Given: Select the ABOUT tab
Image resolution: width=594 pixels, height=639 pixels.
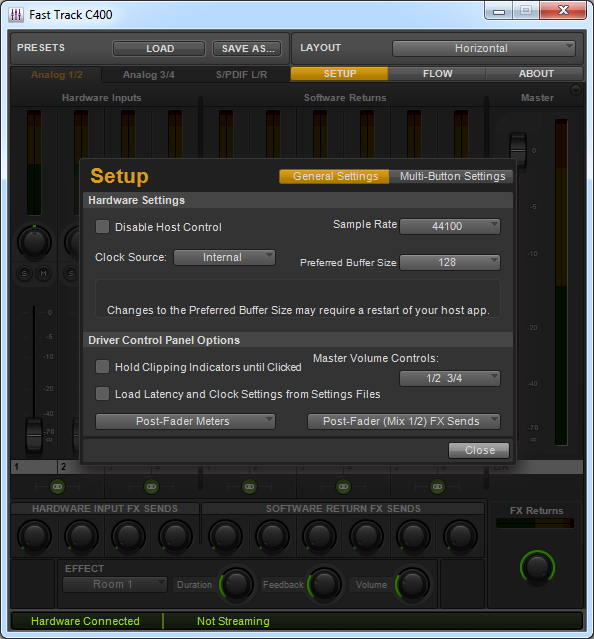Looking at the screenshot, I should tap(535, 74).
